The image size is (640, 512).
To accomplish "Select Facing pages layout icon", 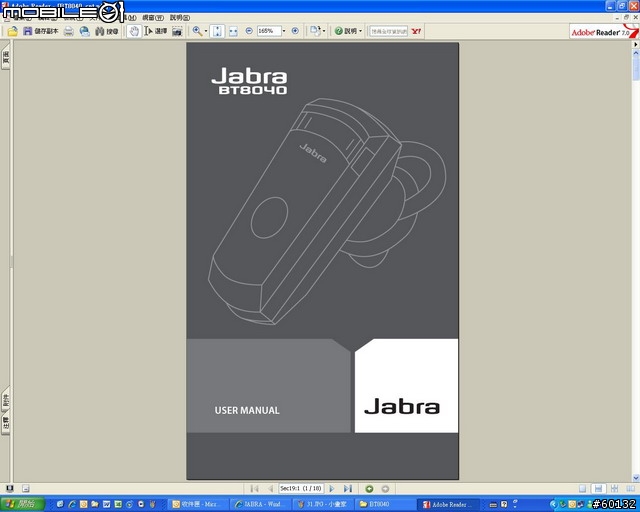I will [x=631, y=489].
